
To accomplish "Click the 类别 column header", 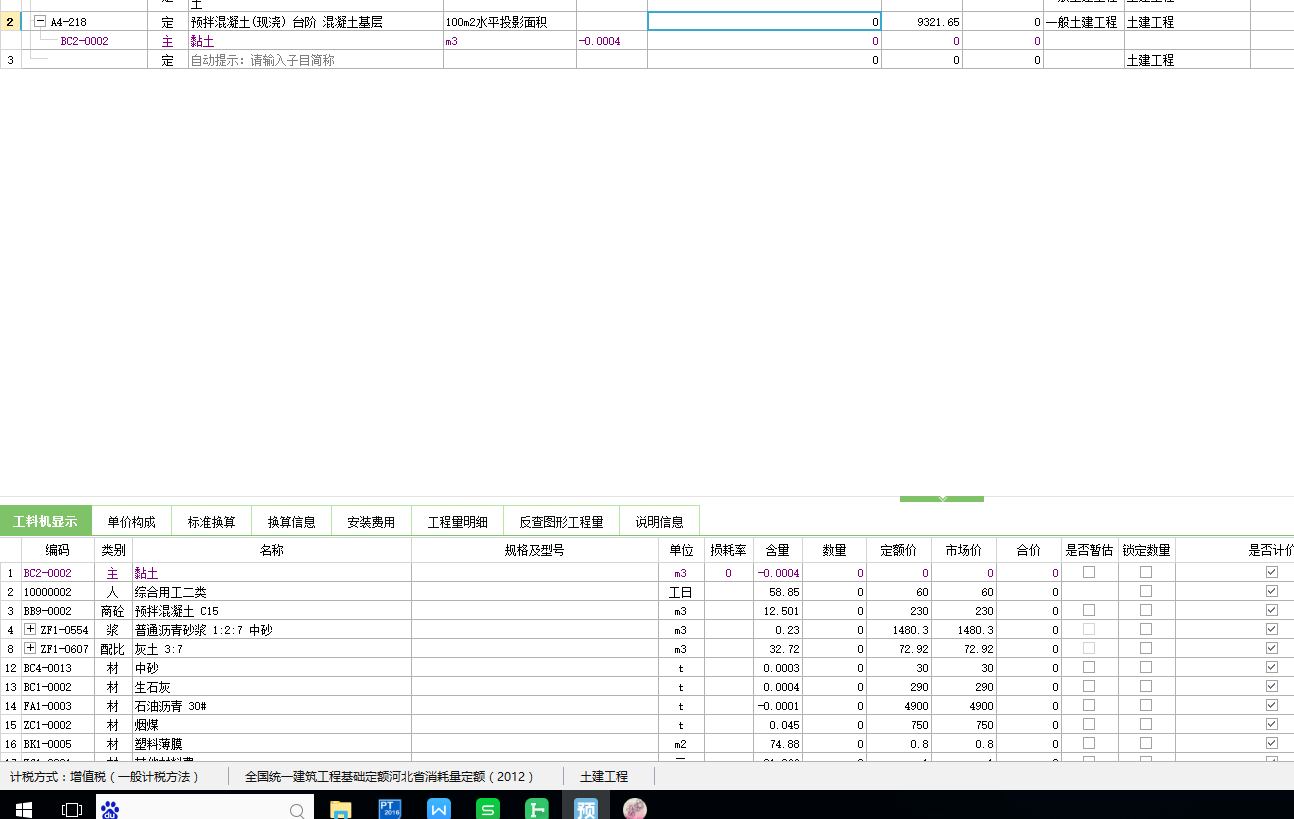I will click(x=113, y=550).
